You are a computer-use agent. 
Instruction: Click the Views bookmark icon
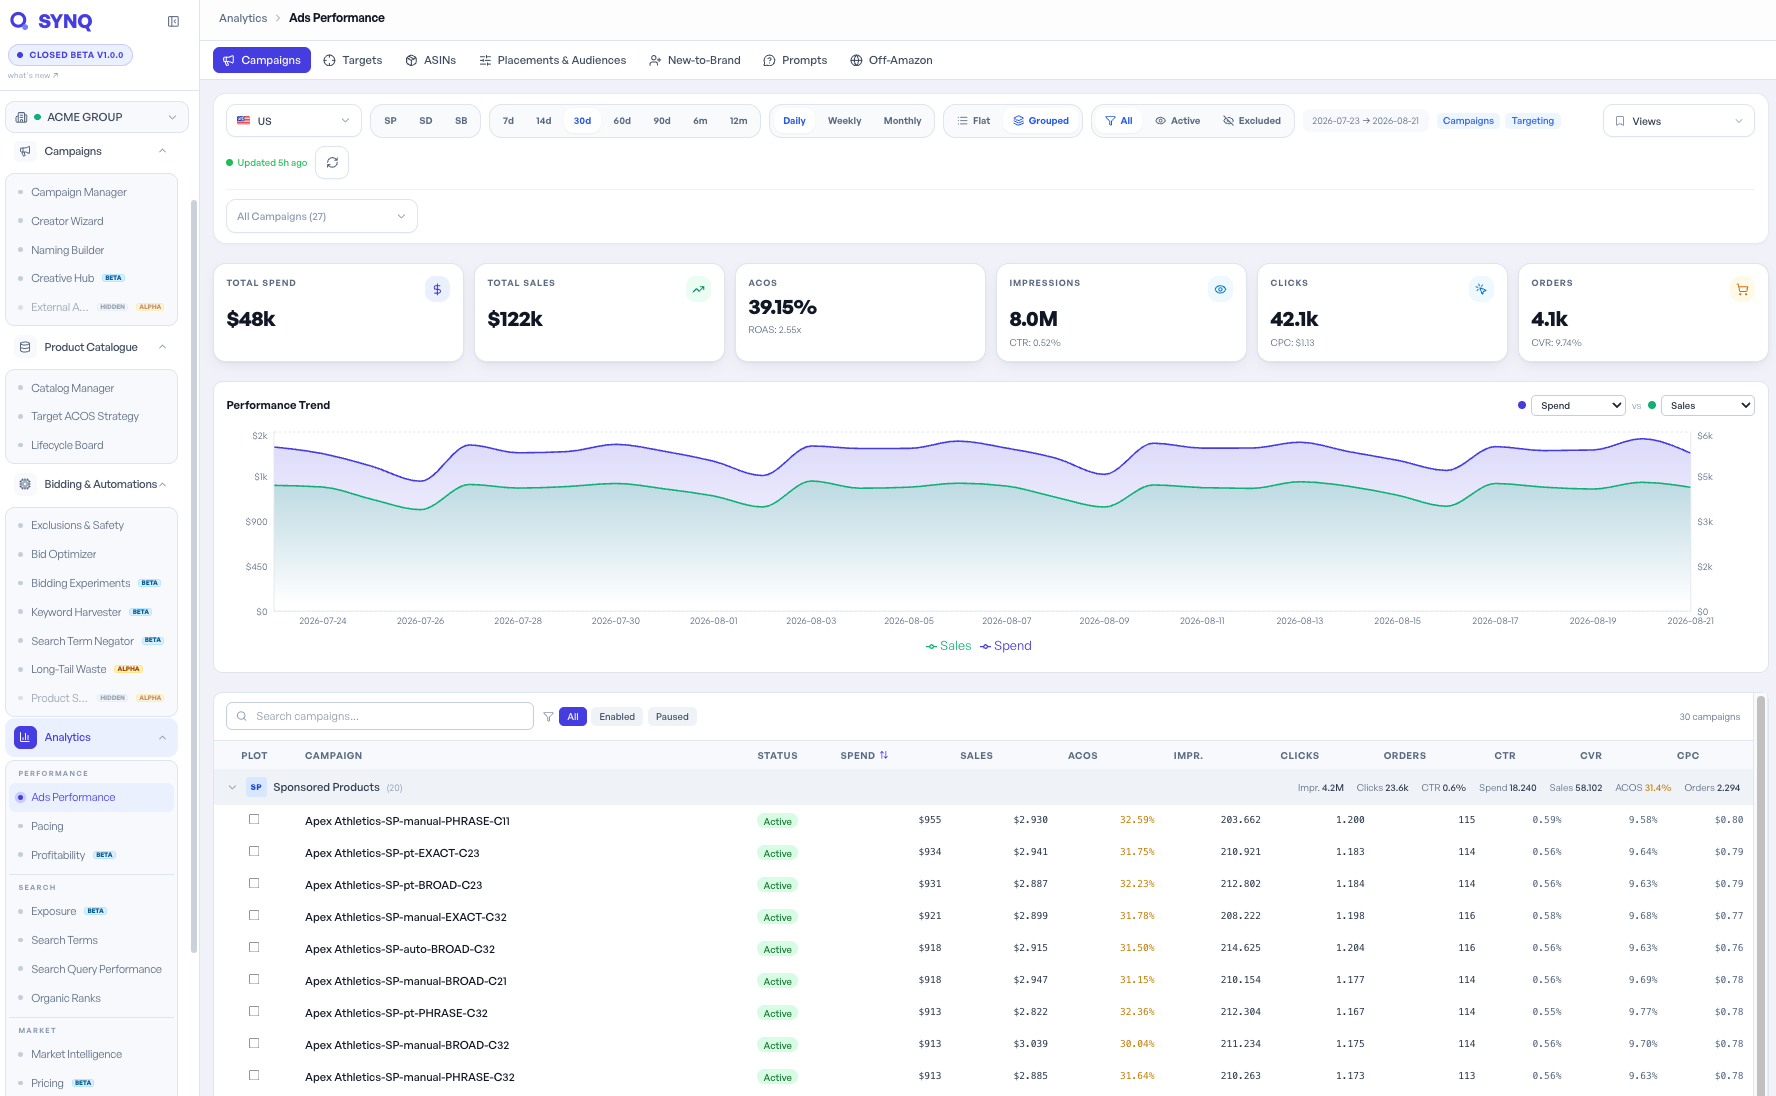pyautogui.click(x=1620, y=121)
